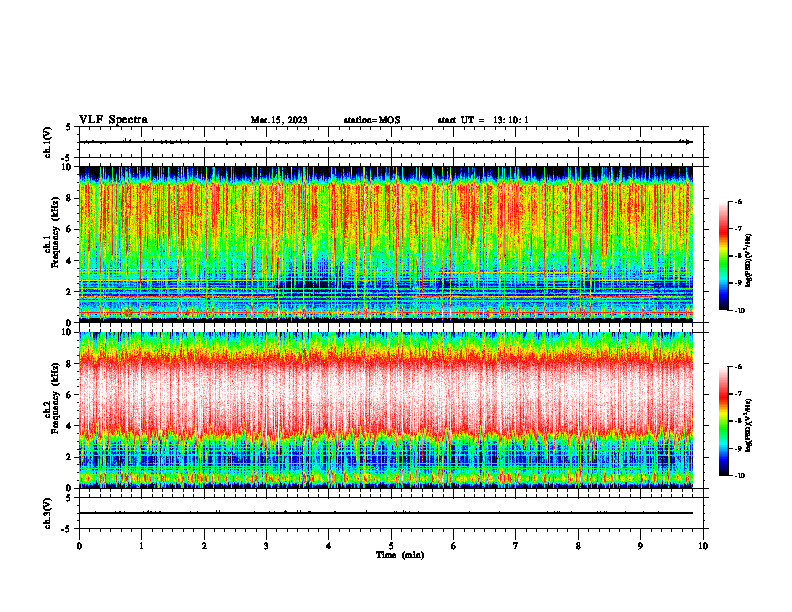Click the "5" tick on time axis
The height and width of the screenshot is (612, 792).
click(x=391, y=546)
